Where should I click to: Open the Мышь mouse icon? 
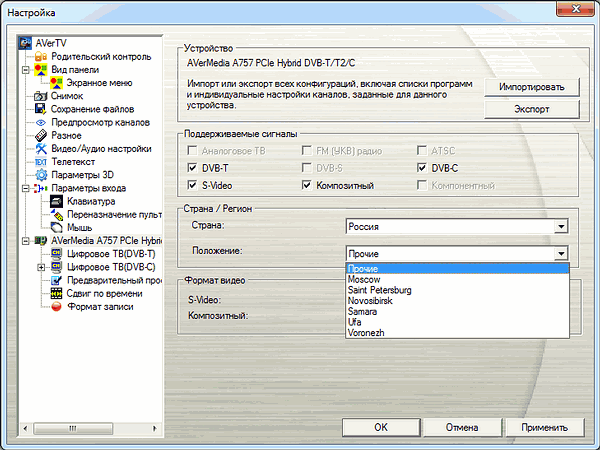point(56,228)
